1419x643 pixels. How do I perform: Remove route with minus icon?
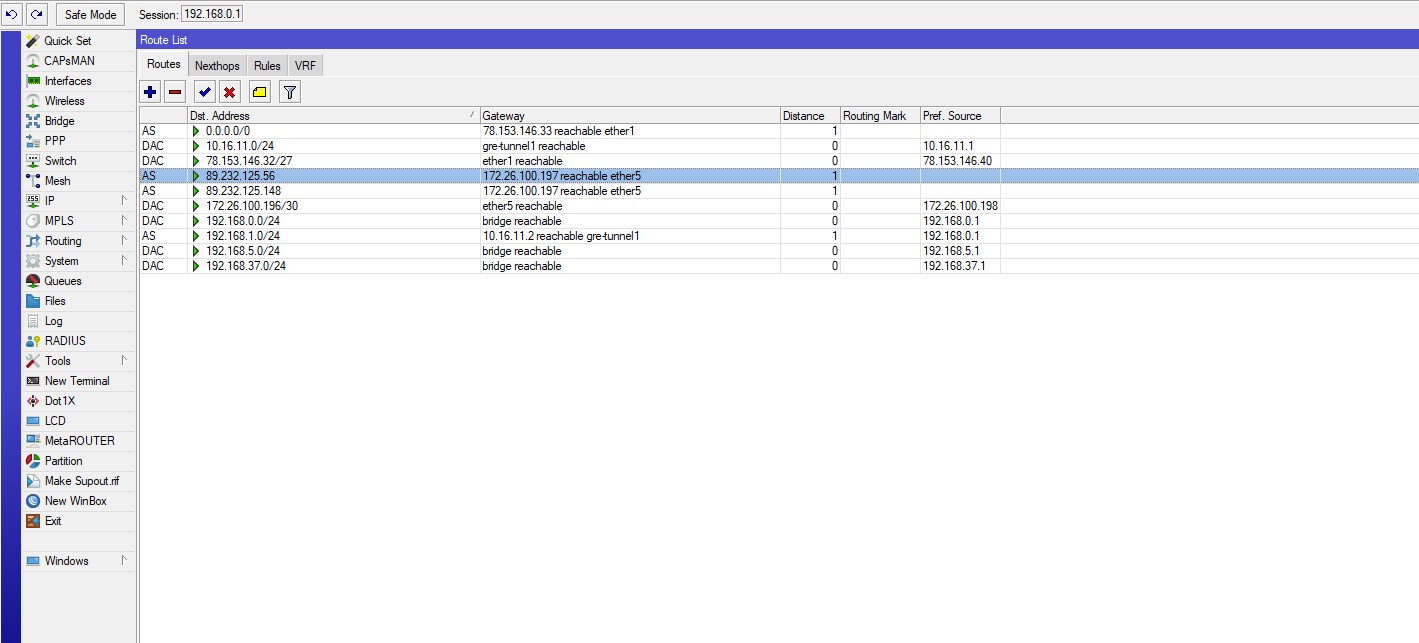[x=175, y=92]
